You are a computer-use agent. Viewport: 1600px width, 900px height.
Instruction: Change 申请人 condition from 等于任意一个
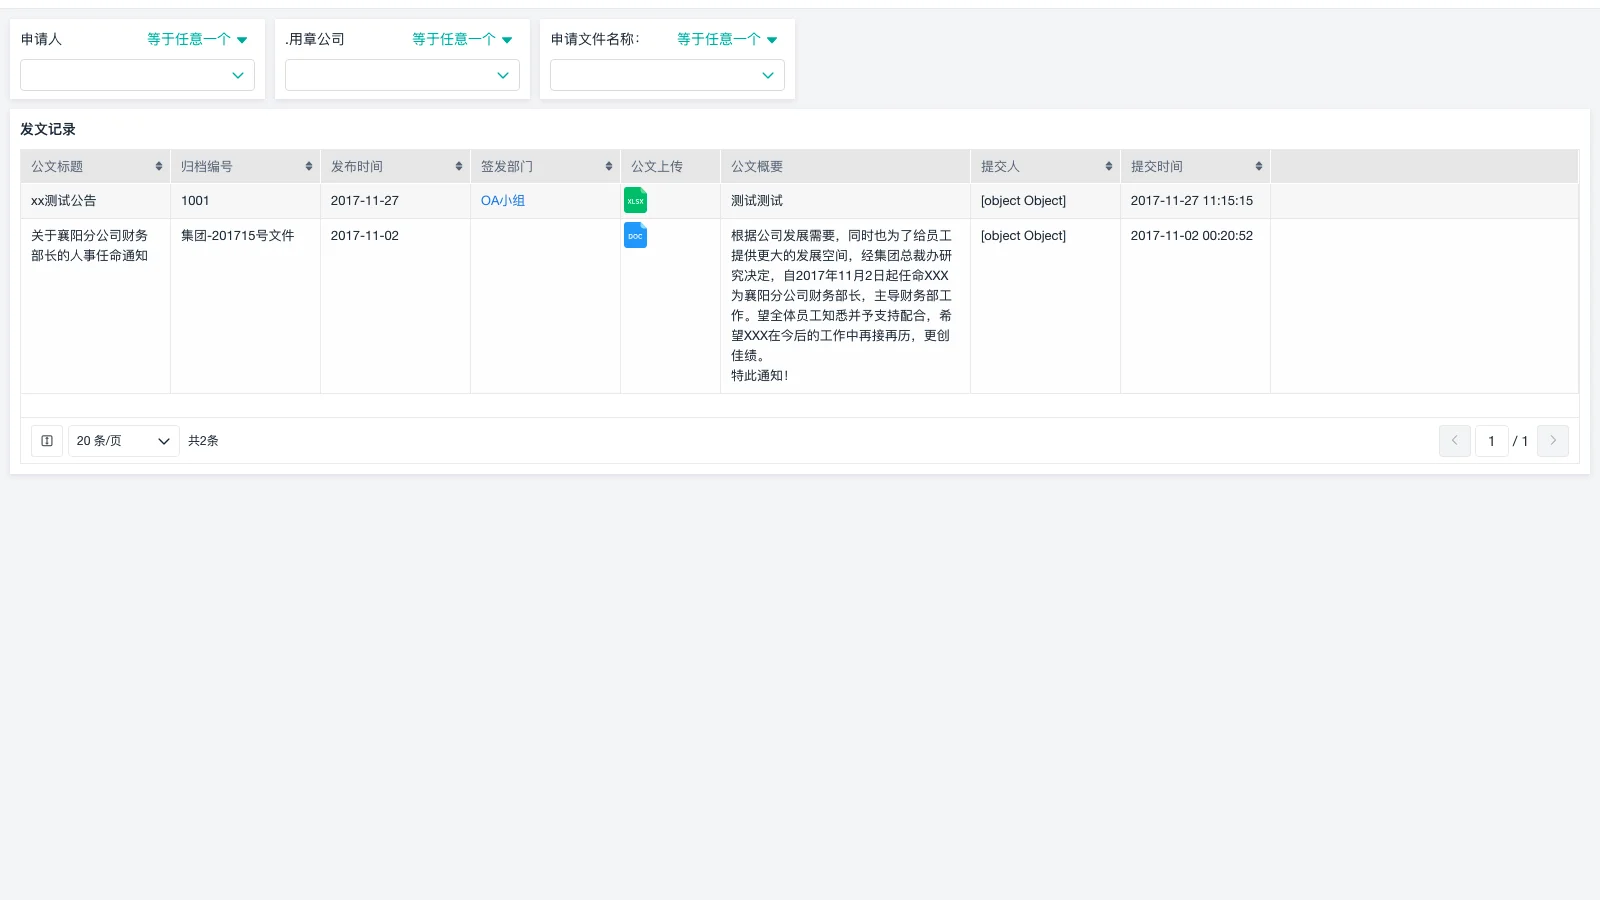(196, 39)
